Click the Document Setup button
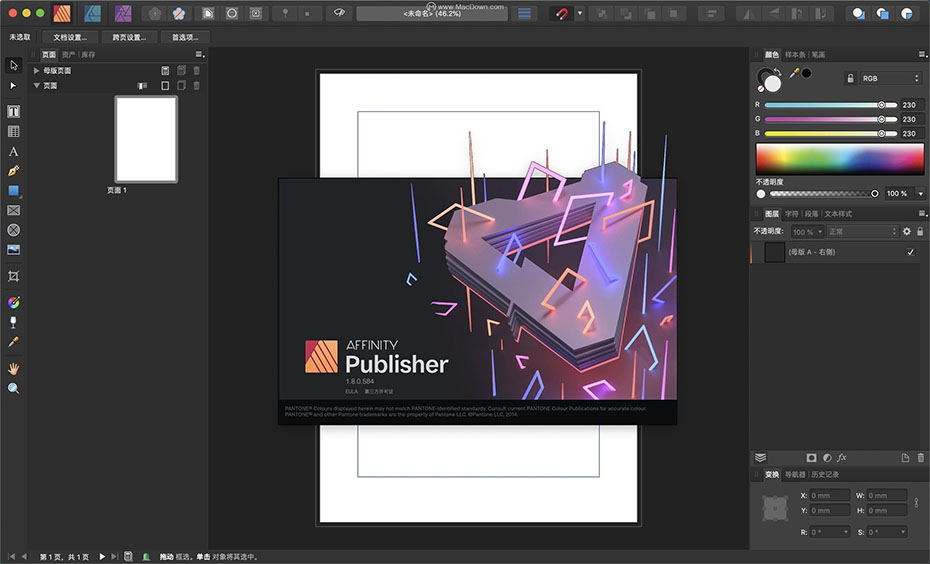Viewport: 930px width, 564px height. 70,37
